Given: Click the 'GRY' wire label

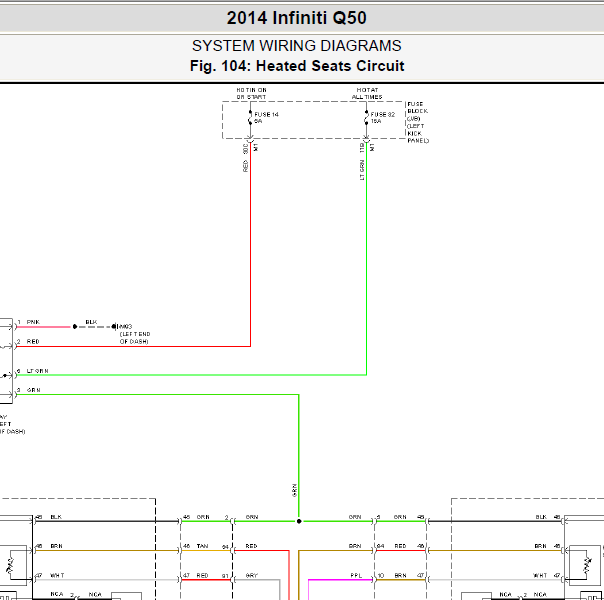Looking at the screenshot, I should (252, 575).
